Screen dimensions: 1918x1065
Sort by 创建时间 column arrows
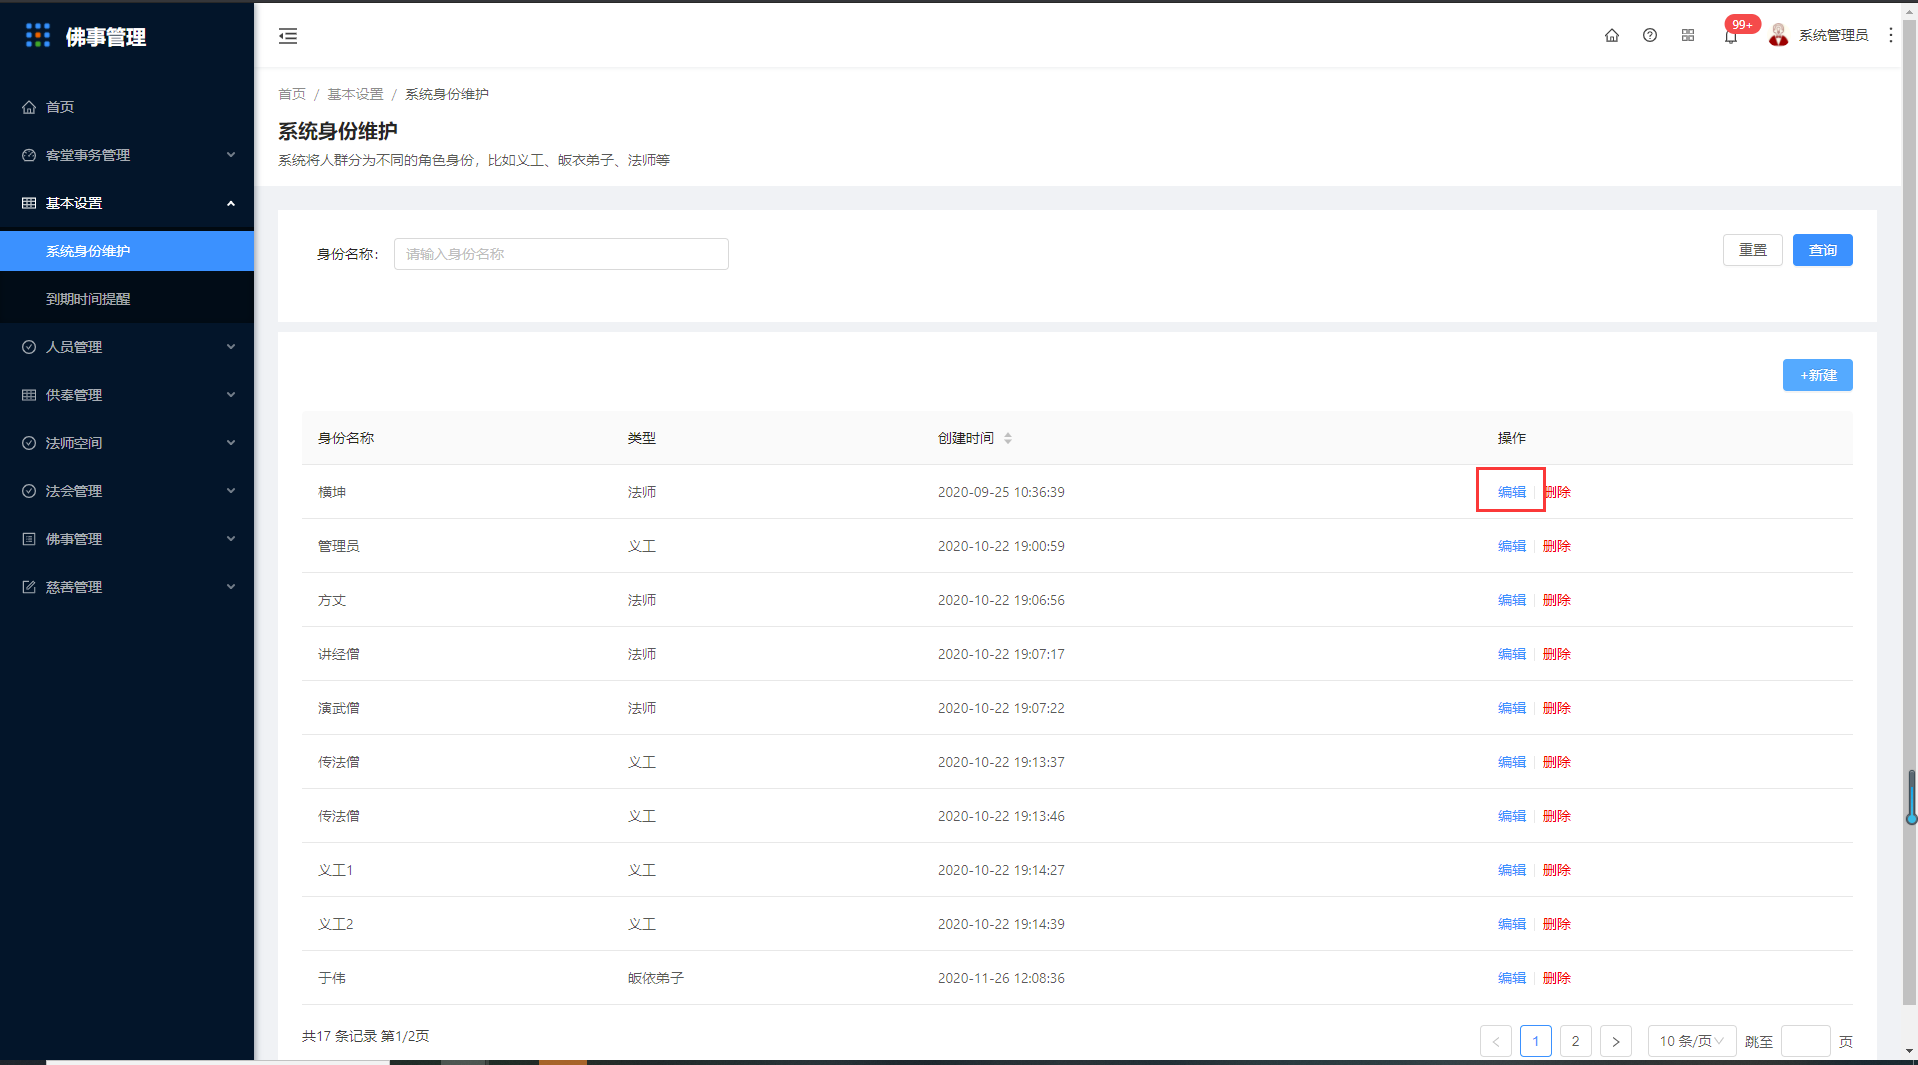tap(1008, 438)
